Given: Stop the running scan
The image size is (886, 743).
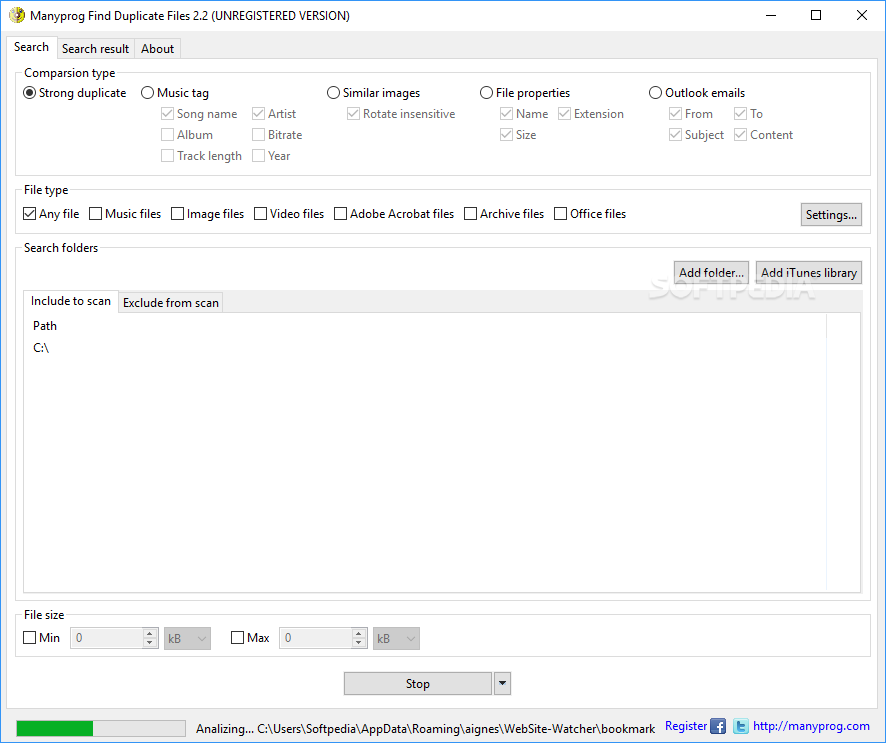Looking at the screenshot, I should pos(418,684).
